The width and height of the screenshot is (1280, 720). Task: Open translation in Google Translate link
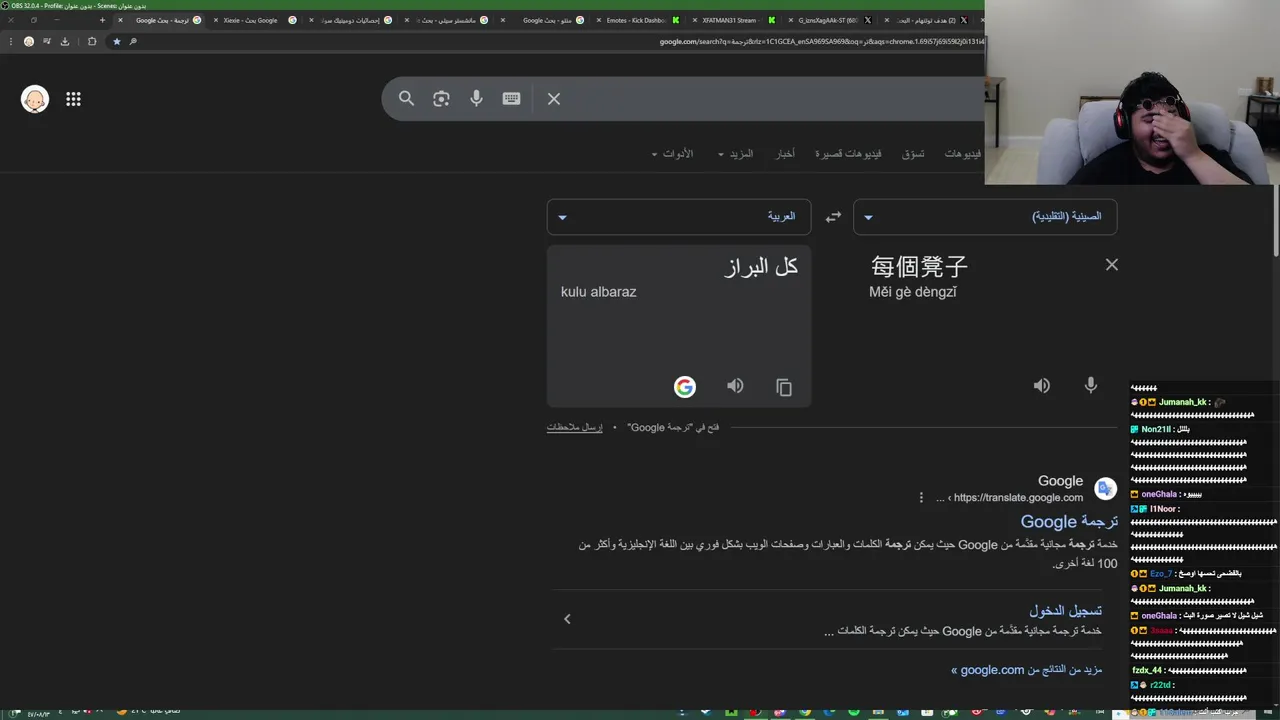673,427
